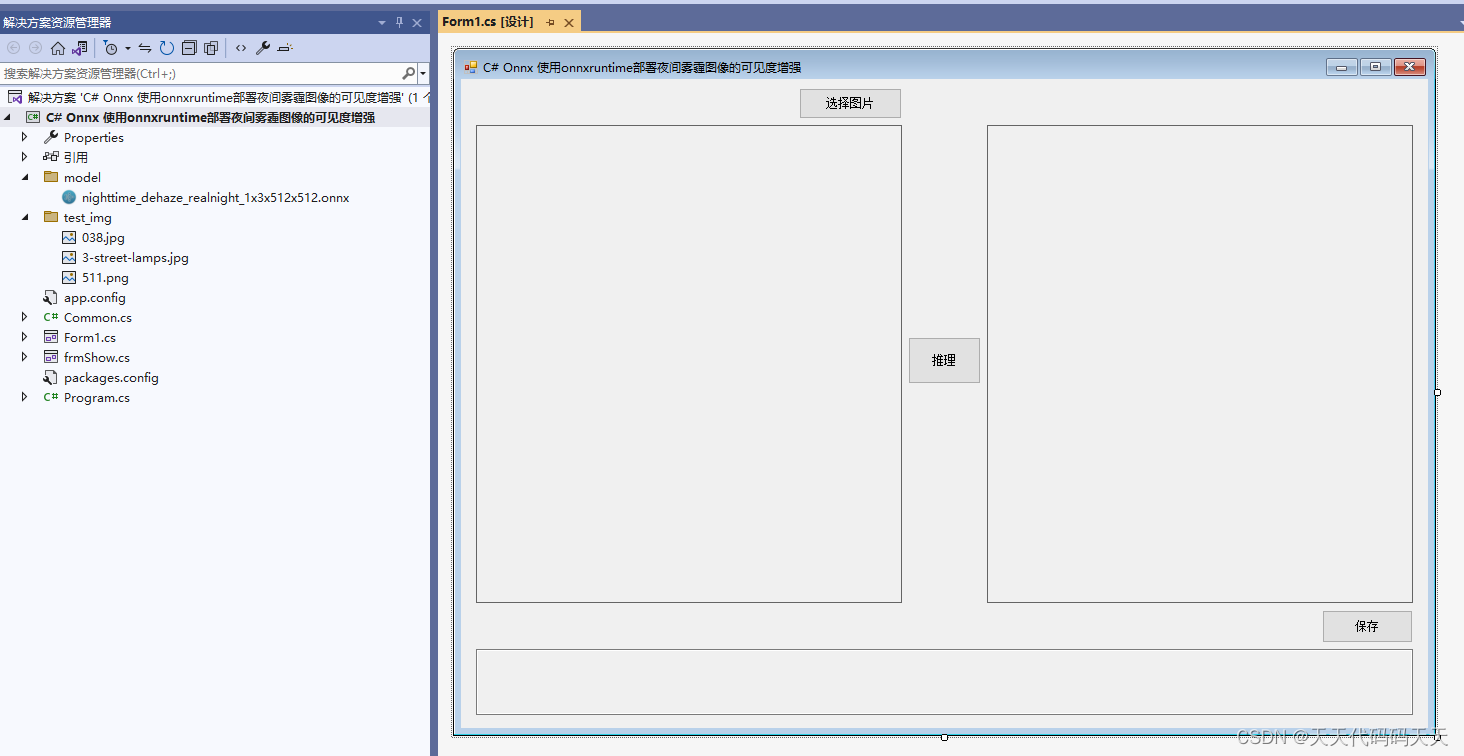Select the app.config file icon
Image resolution: width=1464 pixels, height=756 pixels.
pyautogui.click(x=51, y=297)
